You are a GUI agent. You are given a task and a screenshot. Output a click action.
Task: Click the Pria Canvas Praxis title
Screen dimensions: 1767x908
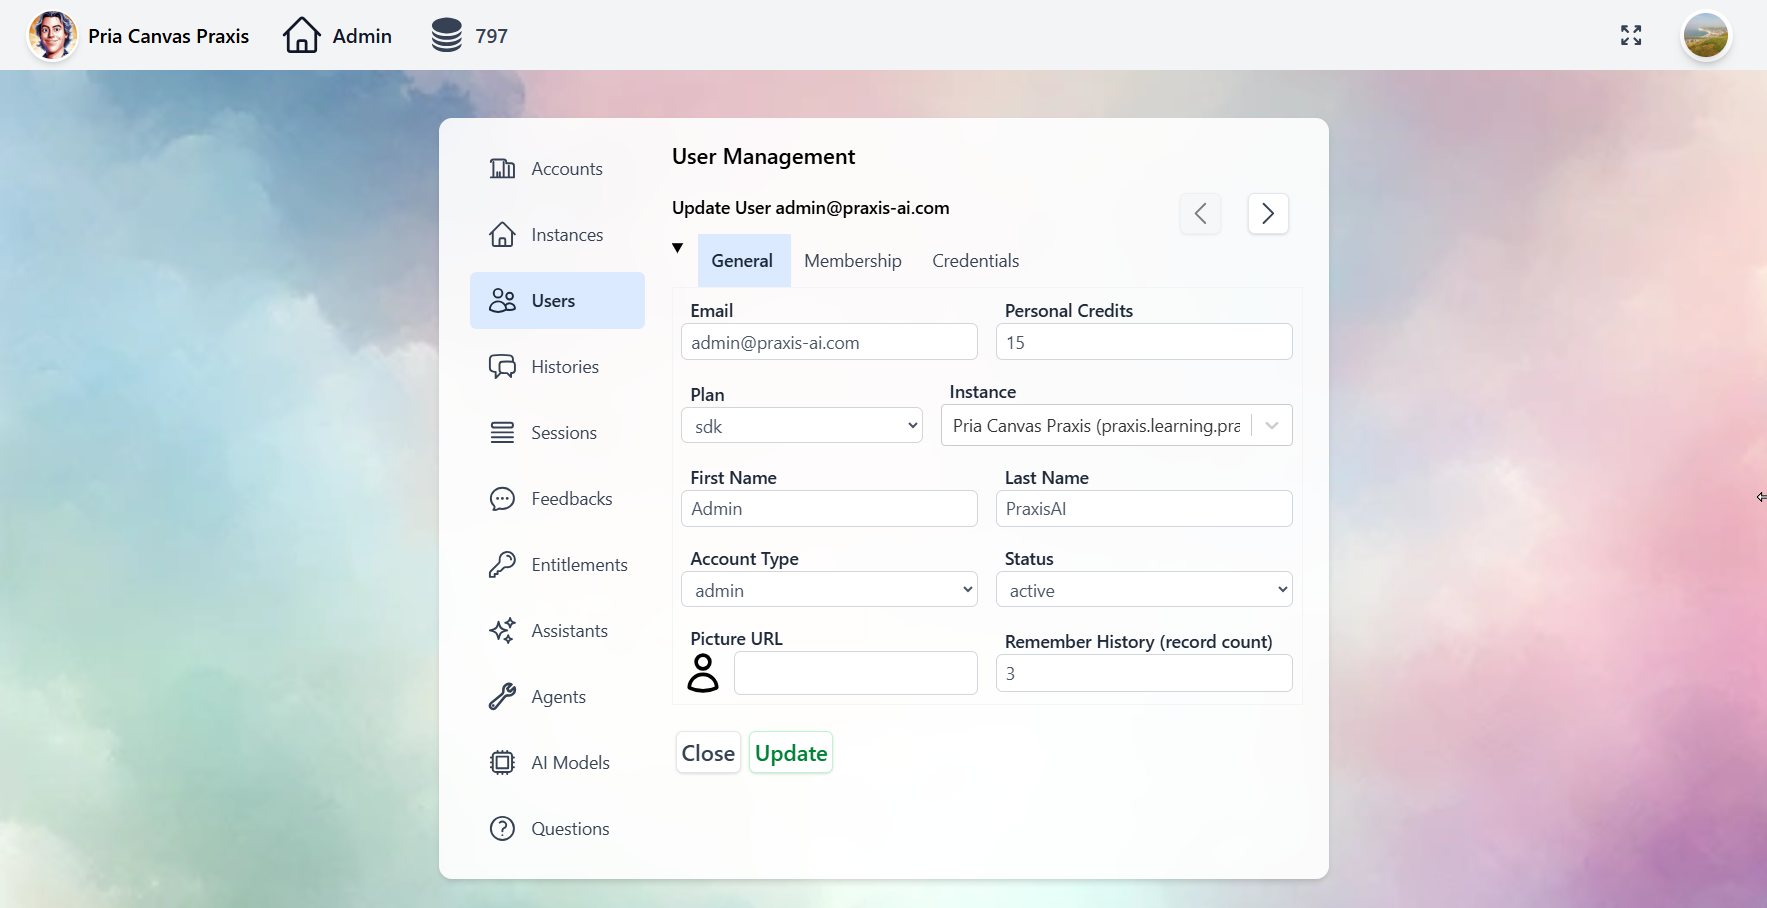coord(169,36)
